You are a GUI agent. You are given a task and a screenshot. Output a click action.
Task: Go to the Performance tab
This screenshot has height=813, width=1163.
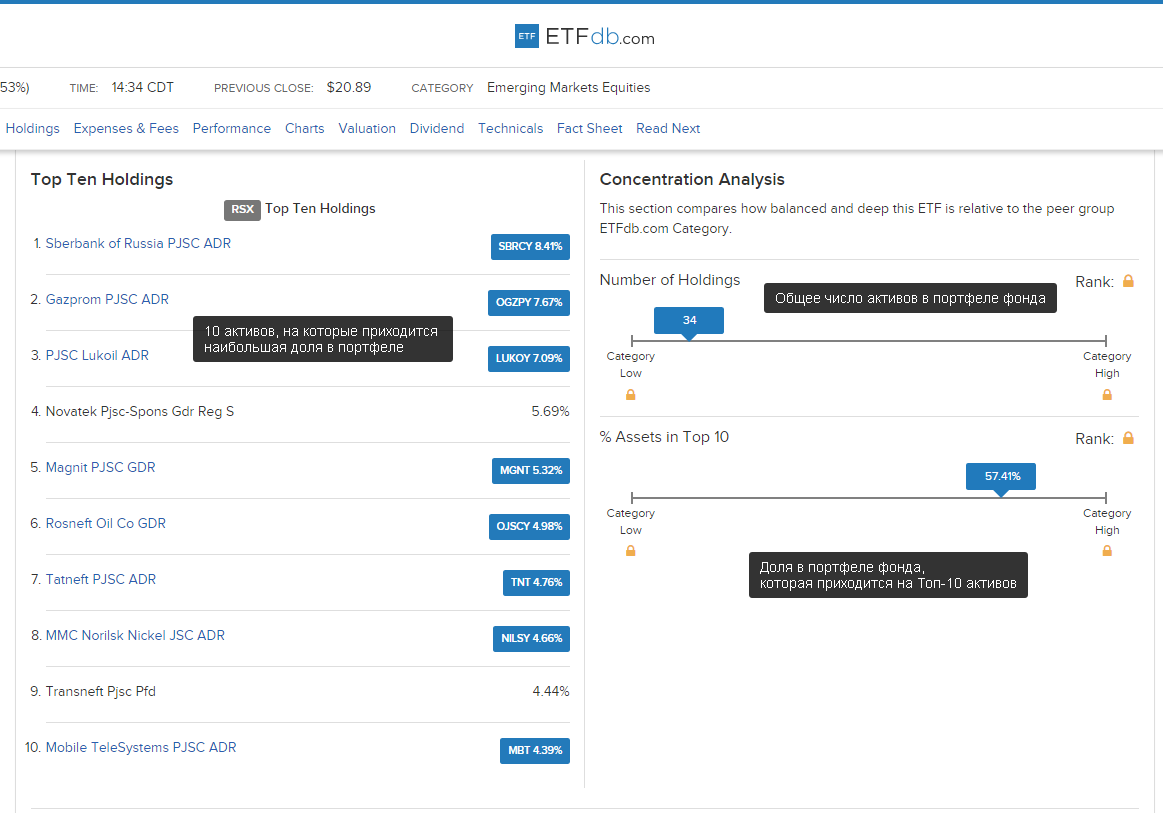point(231,128)
